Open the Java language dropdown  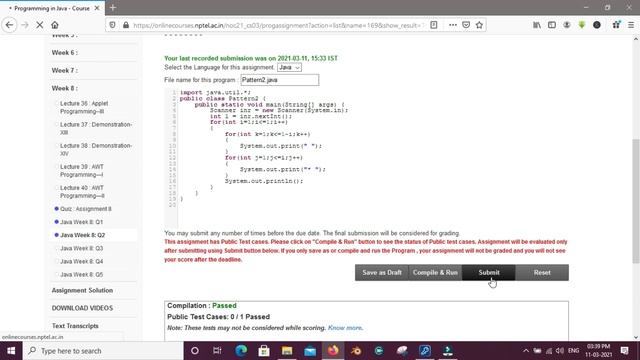(x=289, y=67)
